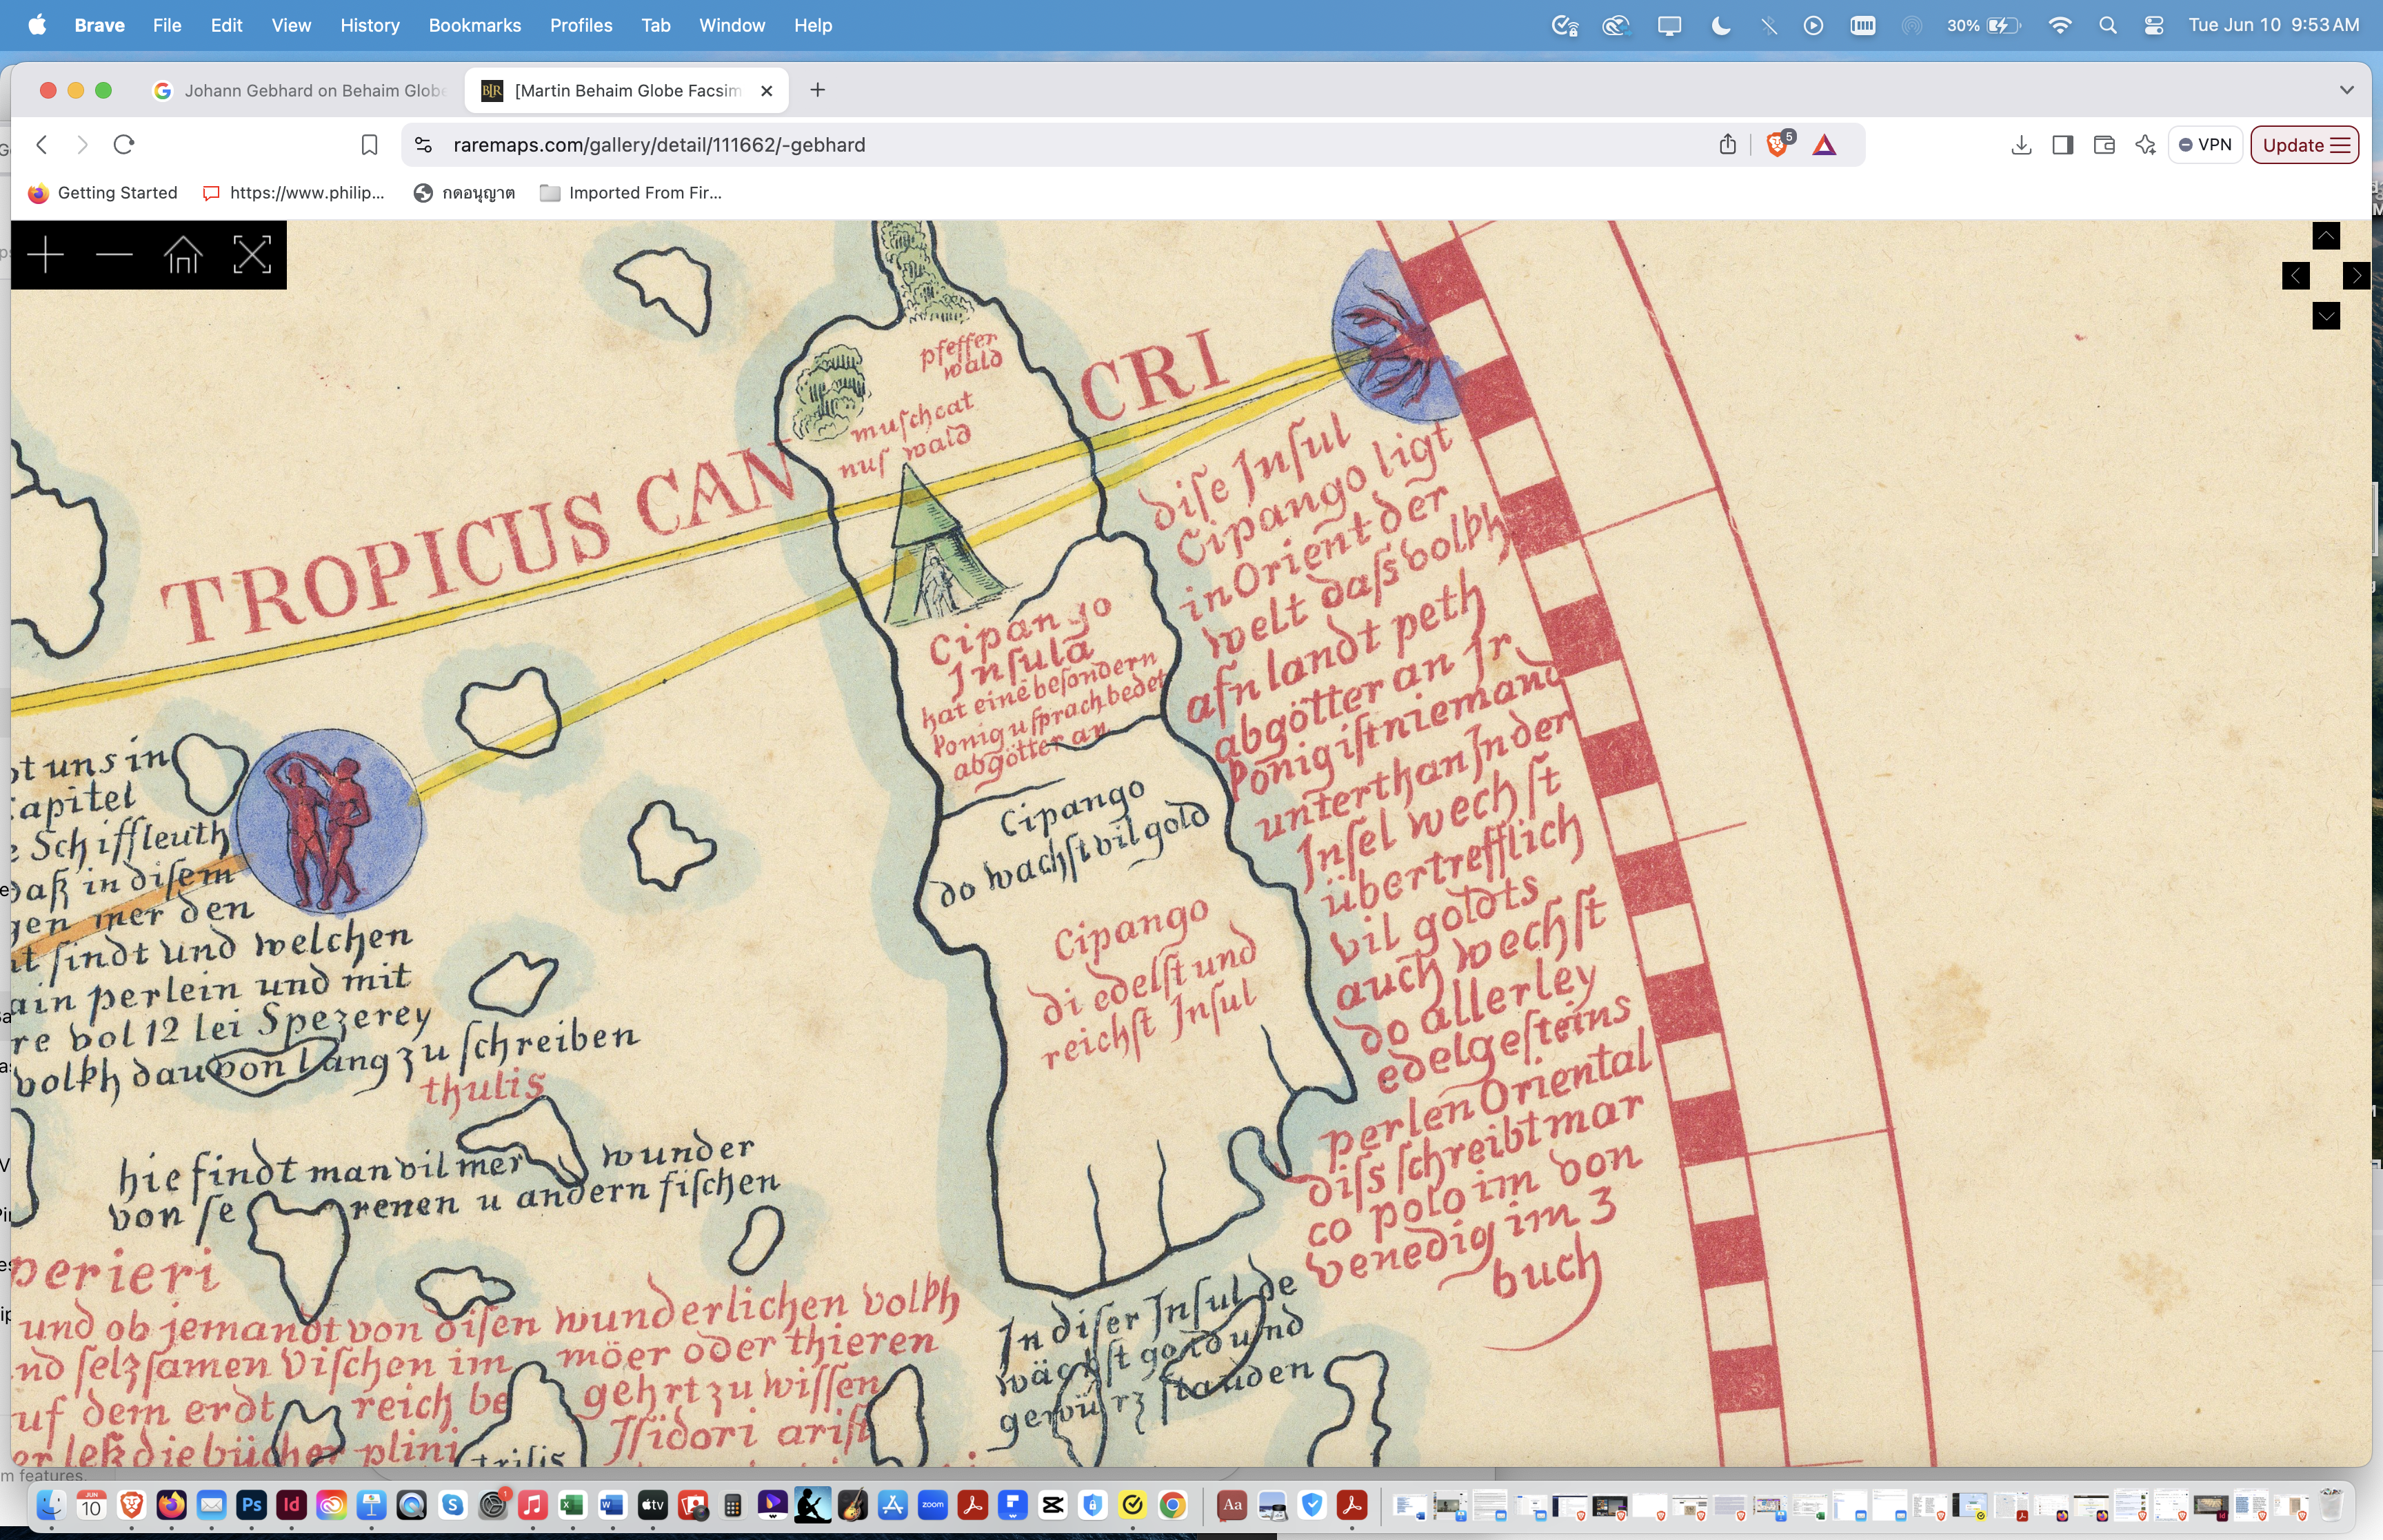Open Creative Cloud sync menu bar icon
This screenshot has width=2383, height=1540.
pos(1616,26)
